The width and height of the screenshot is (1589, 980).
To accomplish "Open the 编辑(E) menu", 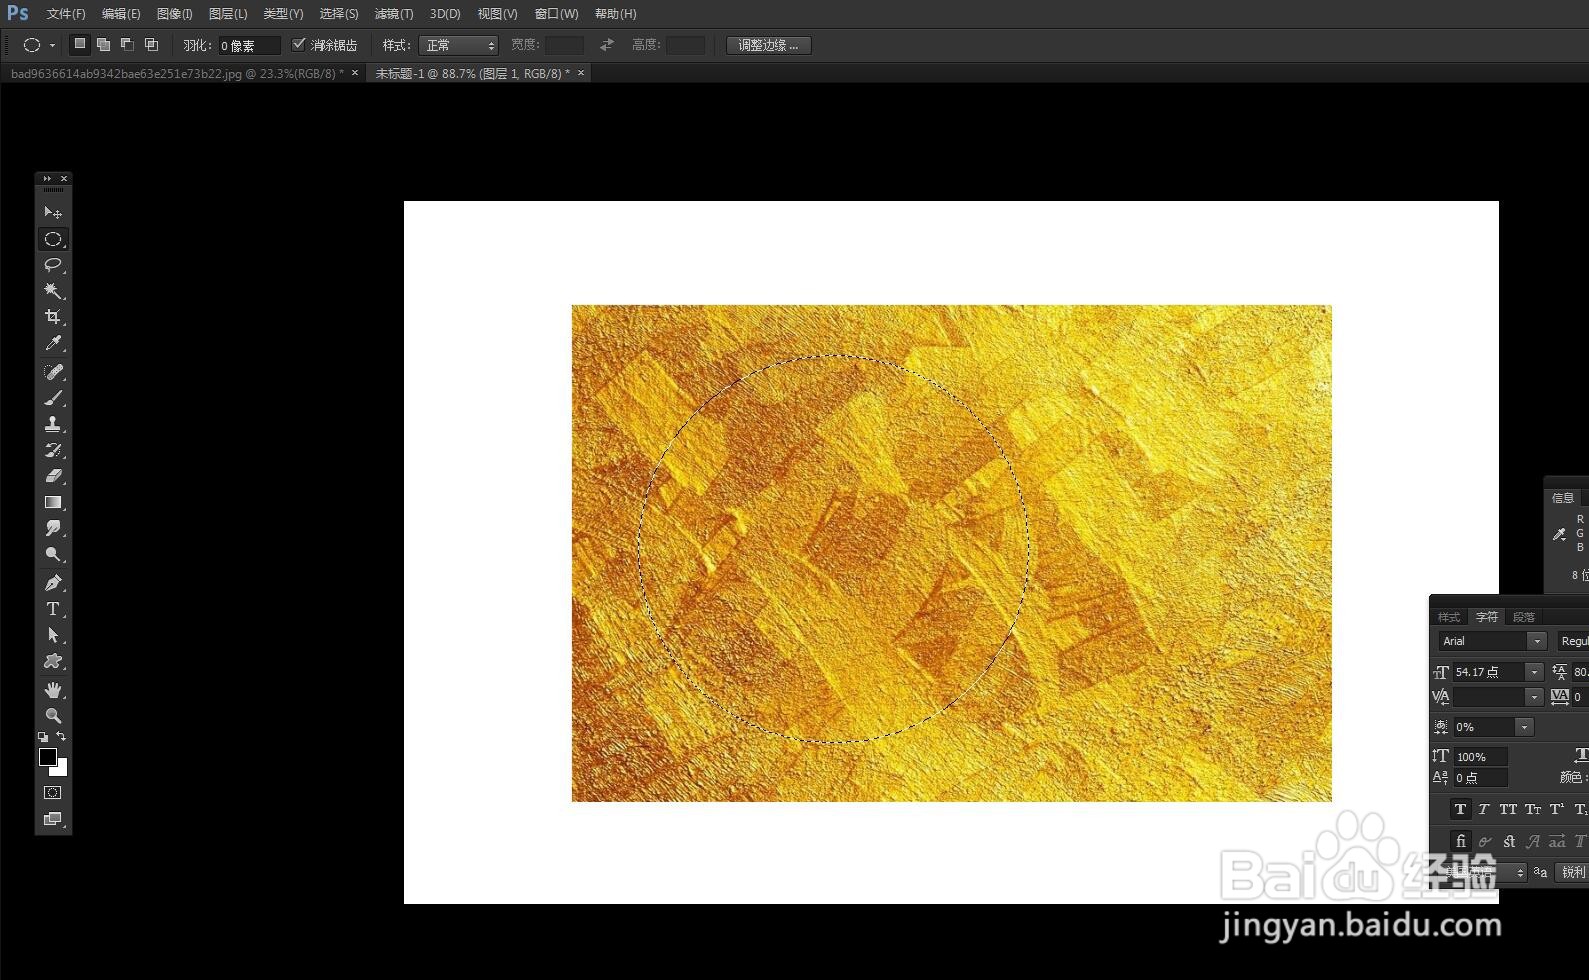I will (121, 14).
